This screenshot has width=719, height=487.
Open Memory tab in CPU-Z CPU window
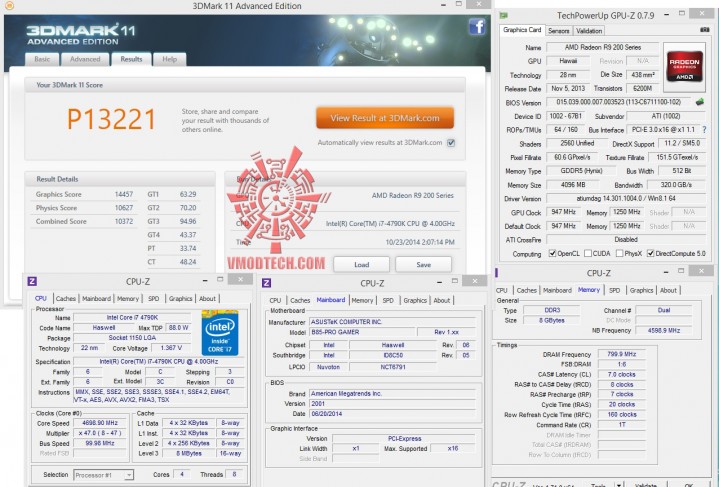coord(127,299)
